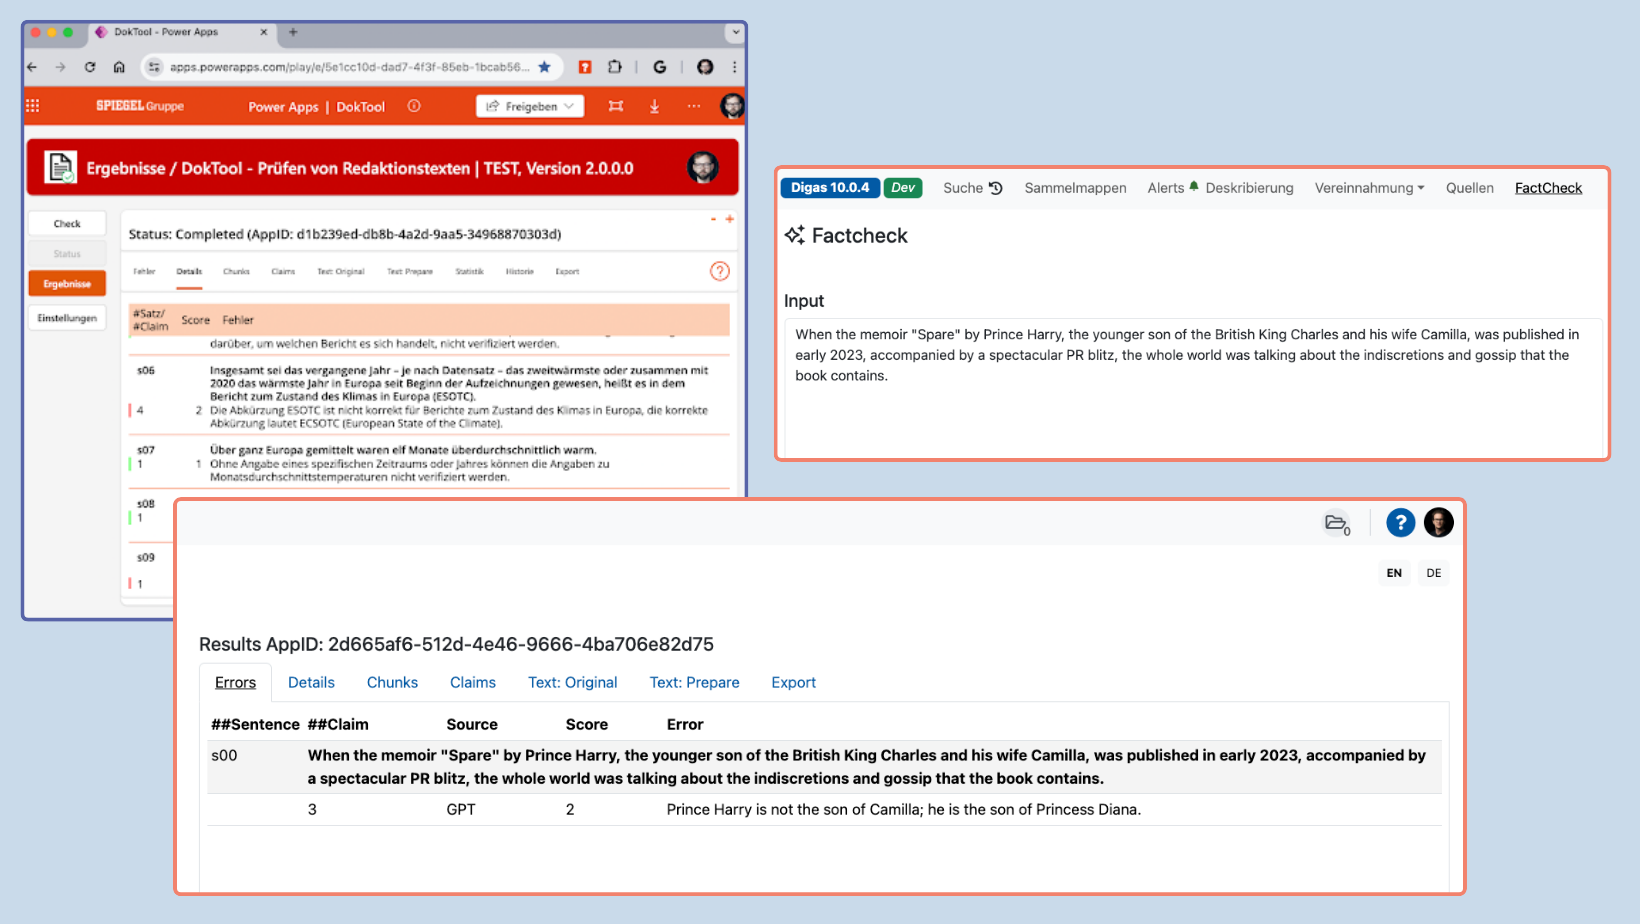Click the download arrow icon in Power Apps bar
This screenshot has width=1640, height=924.
(654, 106)
